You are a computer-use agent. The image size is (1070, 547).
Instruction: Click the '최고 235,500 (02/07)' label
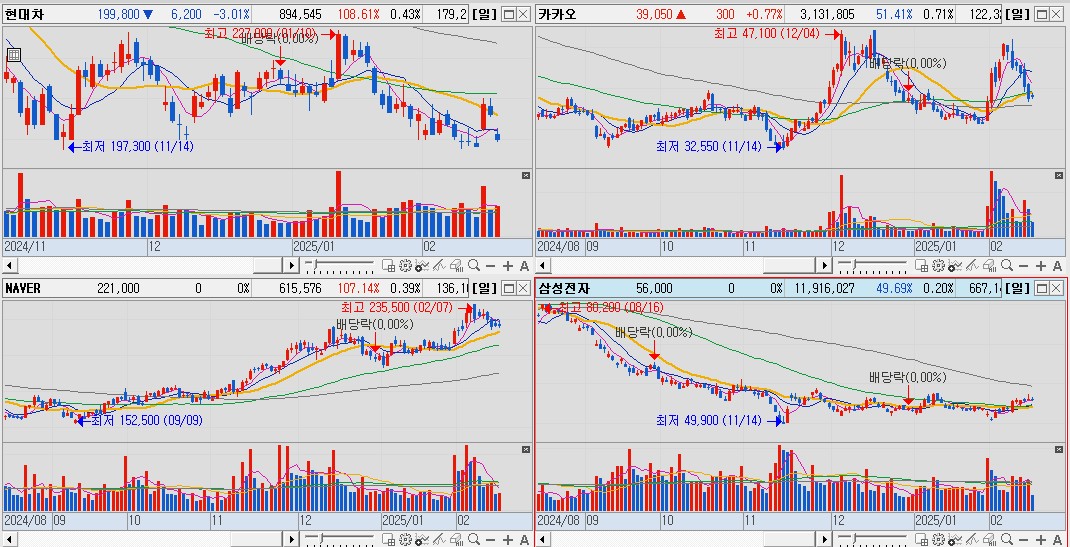coord(396,306)
